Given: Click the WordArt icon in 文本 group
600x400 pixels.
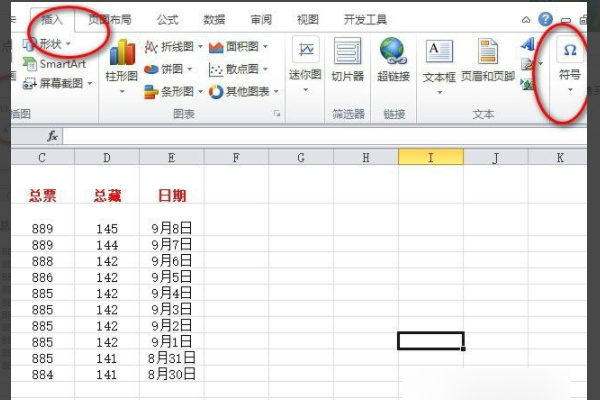Looking at the screenshot, I should 528,44.
